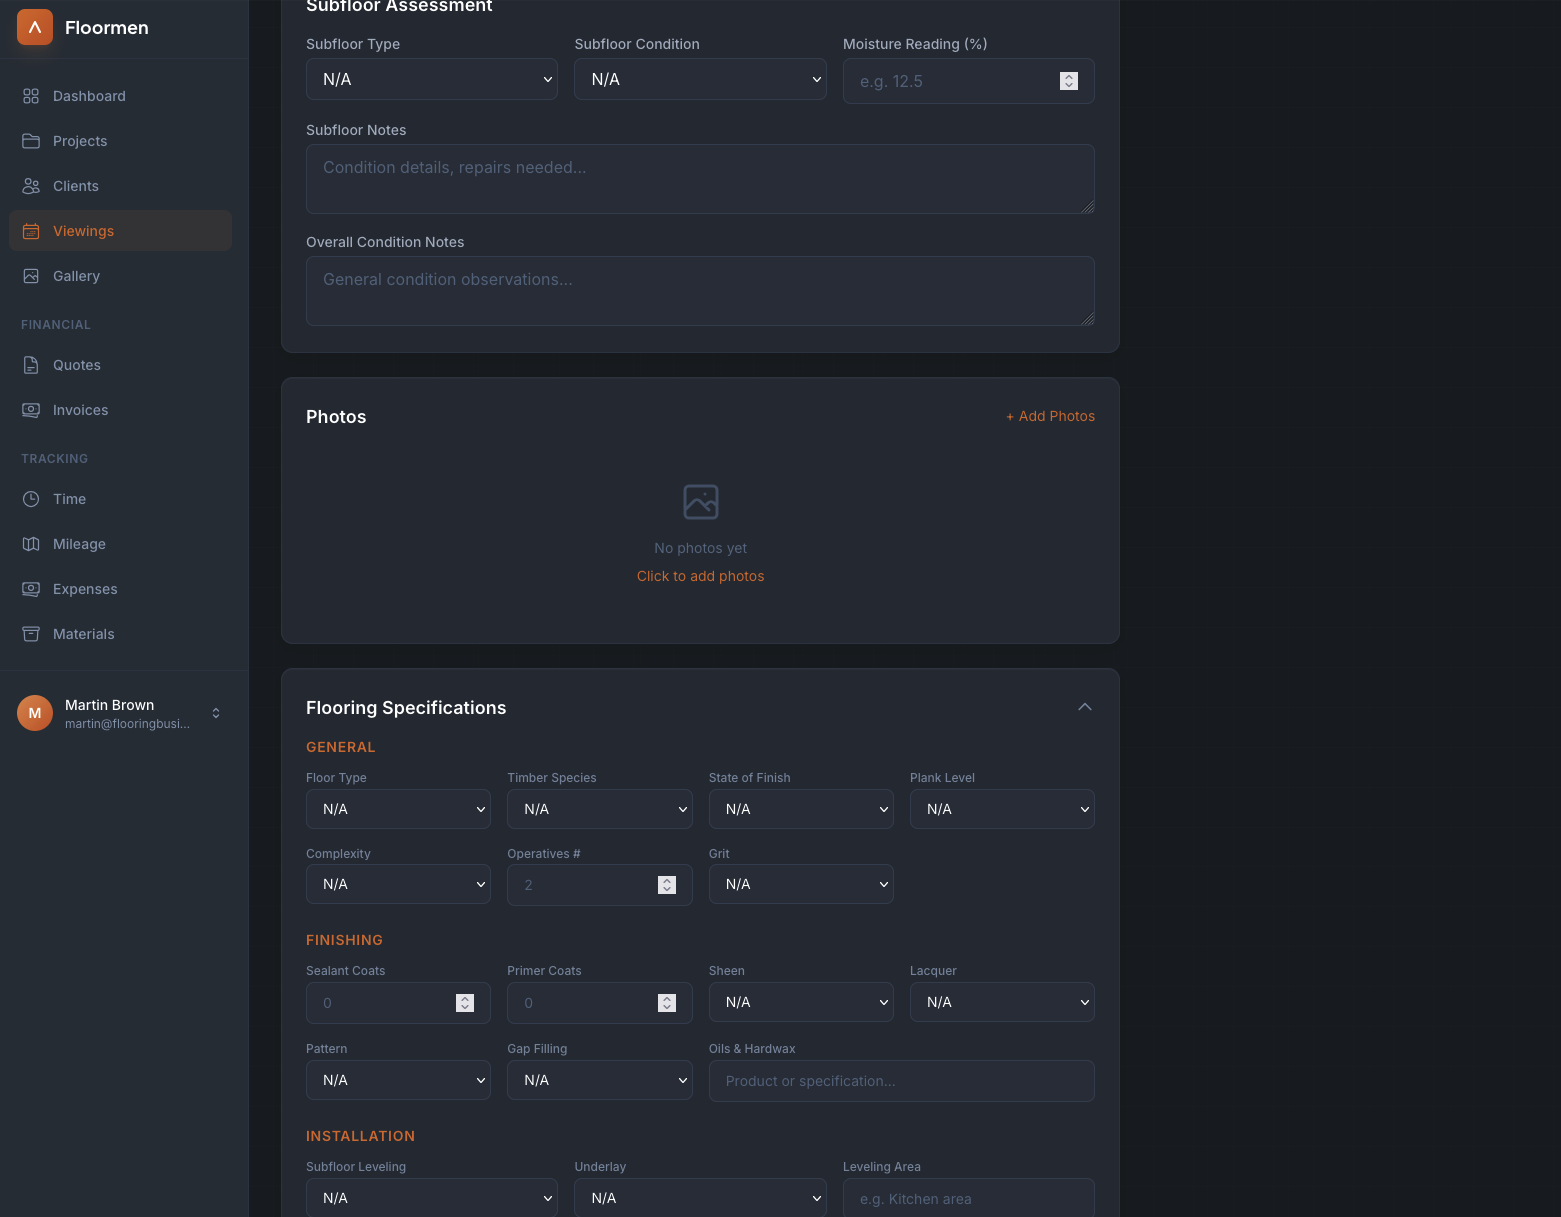Click the Floormen logo icon

click(x=35, y=27)
